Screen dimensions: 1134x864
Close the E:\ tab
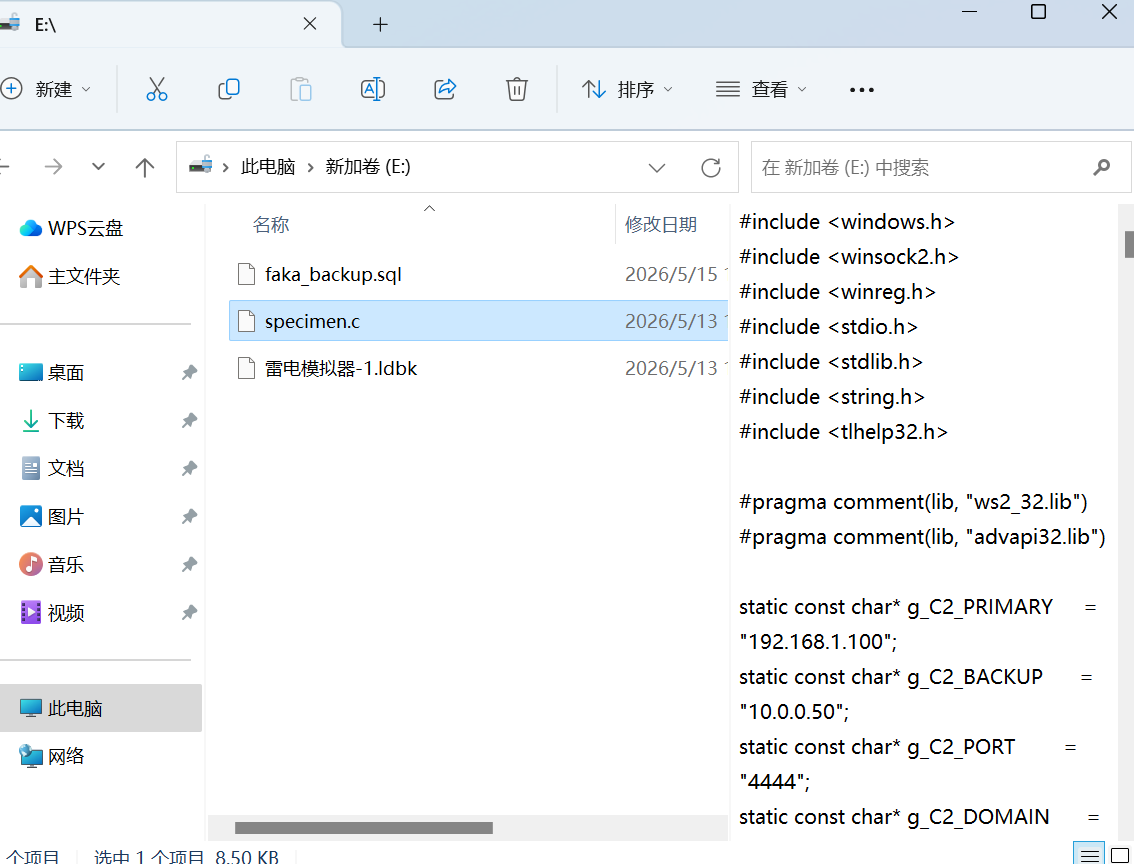point(310,24)
